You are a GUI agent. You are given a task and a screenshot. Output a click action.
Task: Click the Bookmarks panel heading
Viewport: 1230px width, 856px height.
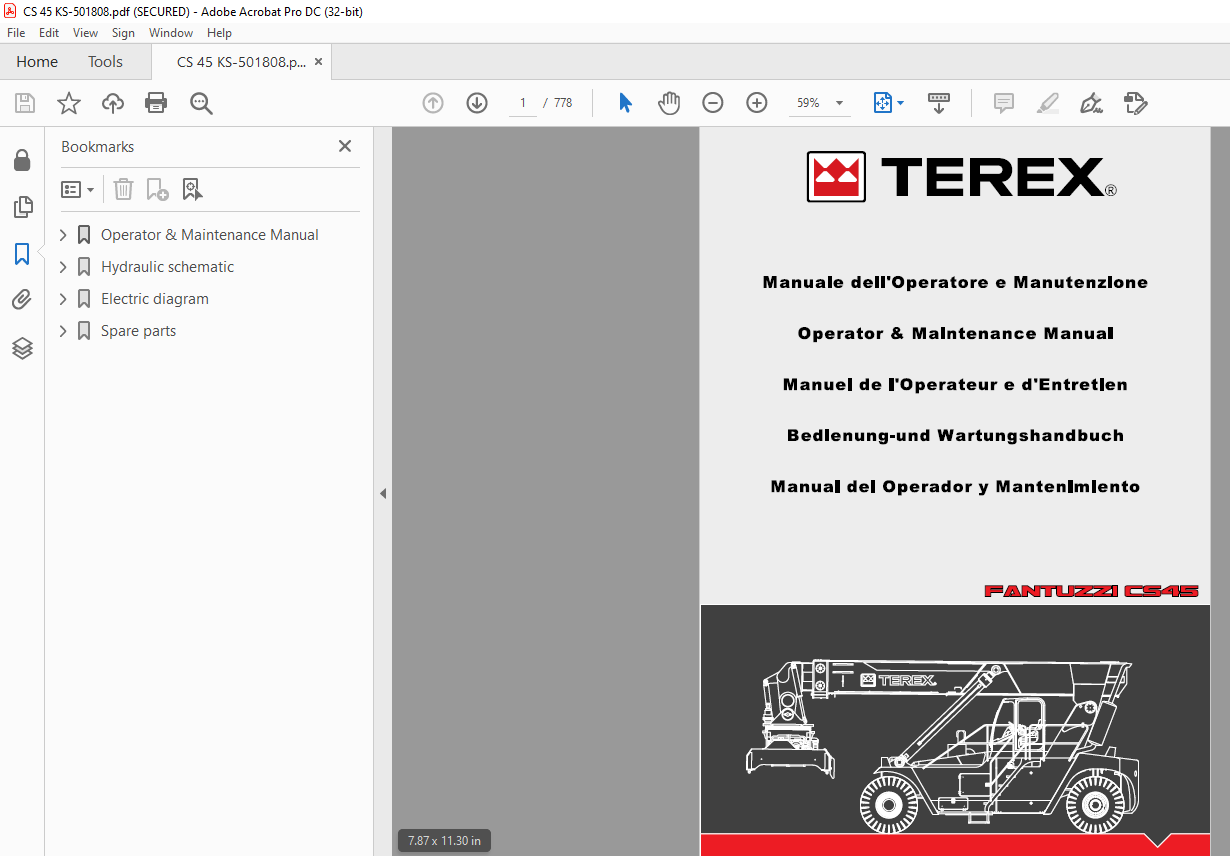97,146
